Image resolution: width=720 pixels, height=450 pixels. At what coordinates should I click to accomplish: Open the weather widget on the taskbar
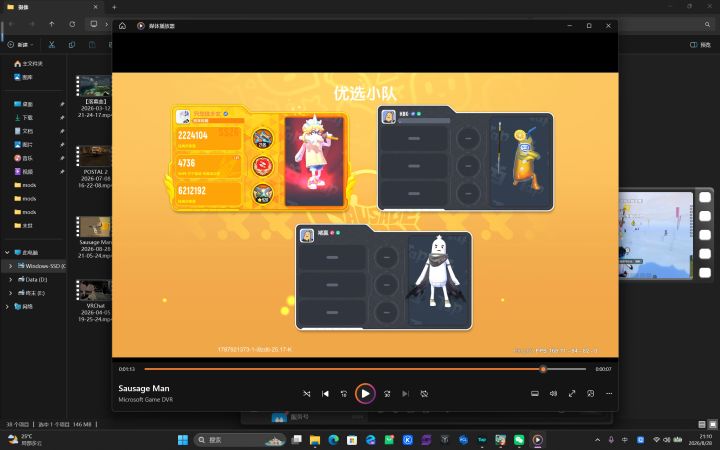25,439
